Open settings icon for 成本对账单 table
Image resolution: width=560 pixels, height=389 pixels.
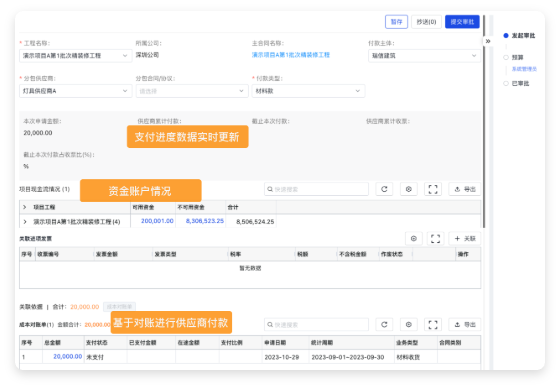409,324
